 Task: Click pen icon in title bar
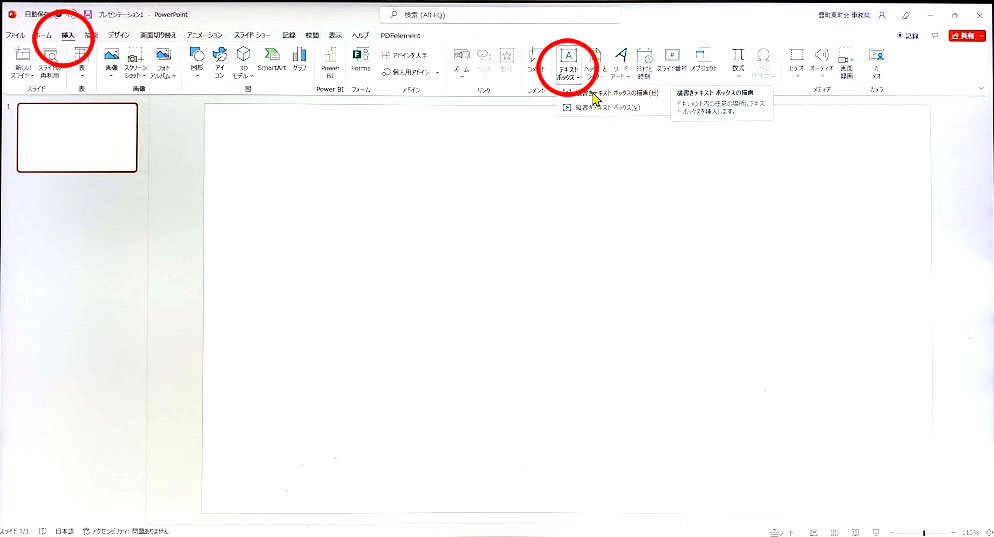(x=906, y=15)
